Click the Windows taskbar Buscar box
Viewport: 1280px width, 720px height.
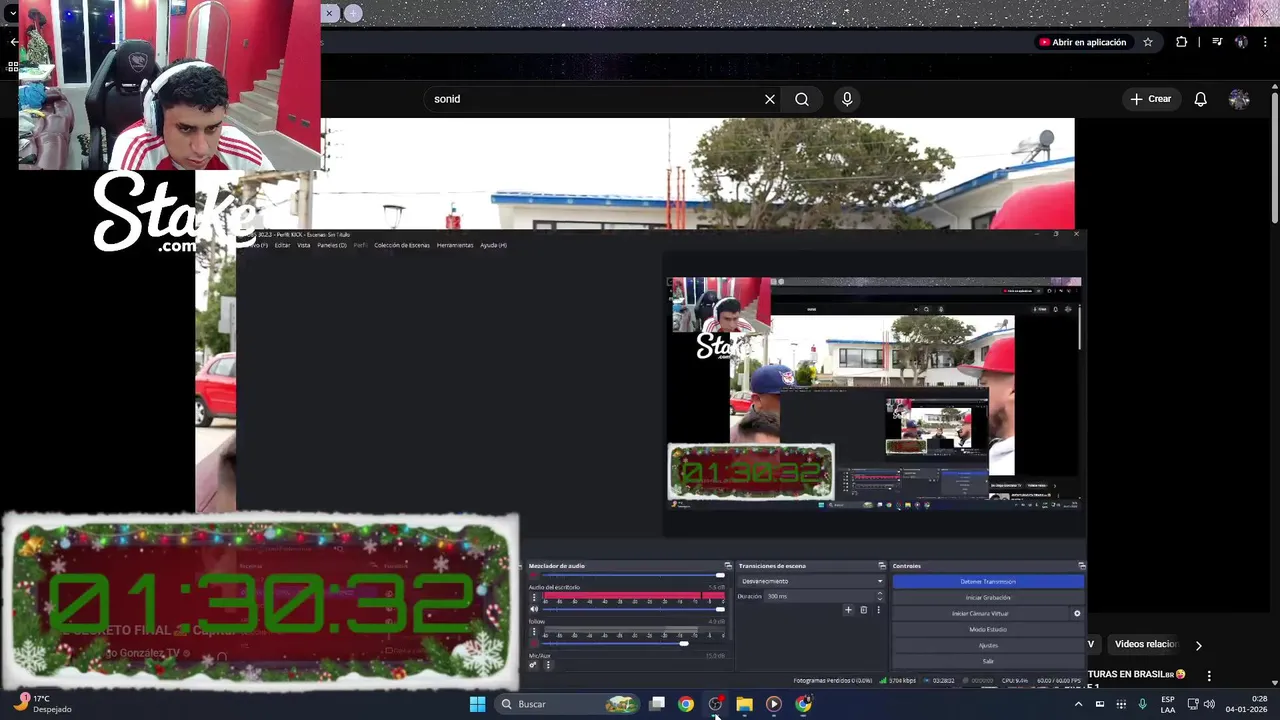click(x=567, y=704)
